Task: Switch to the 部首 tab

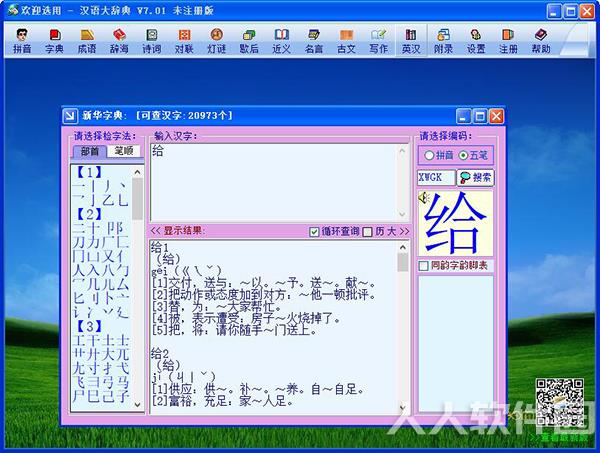Action: point(90,152)
